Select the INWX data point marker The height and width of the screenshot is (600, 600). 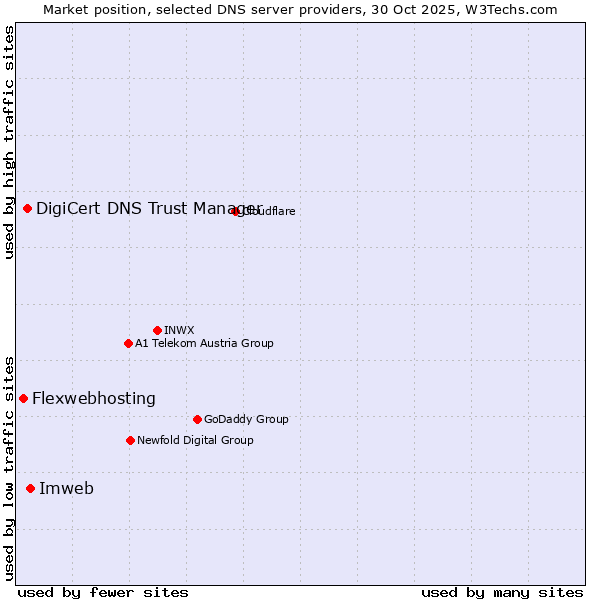click(158, 330)
